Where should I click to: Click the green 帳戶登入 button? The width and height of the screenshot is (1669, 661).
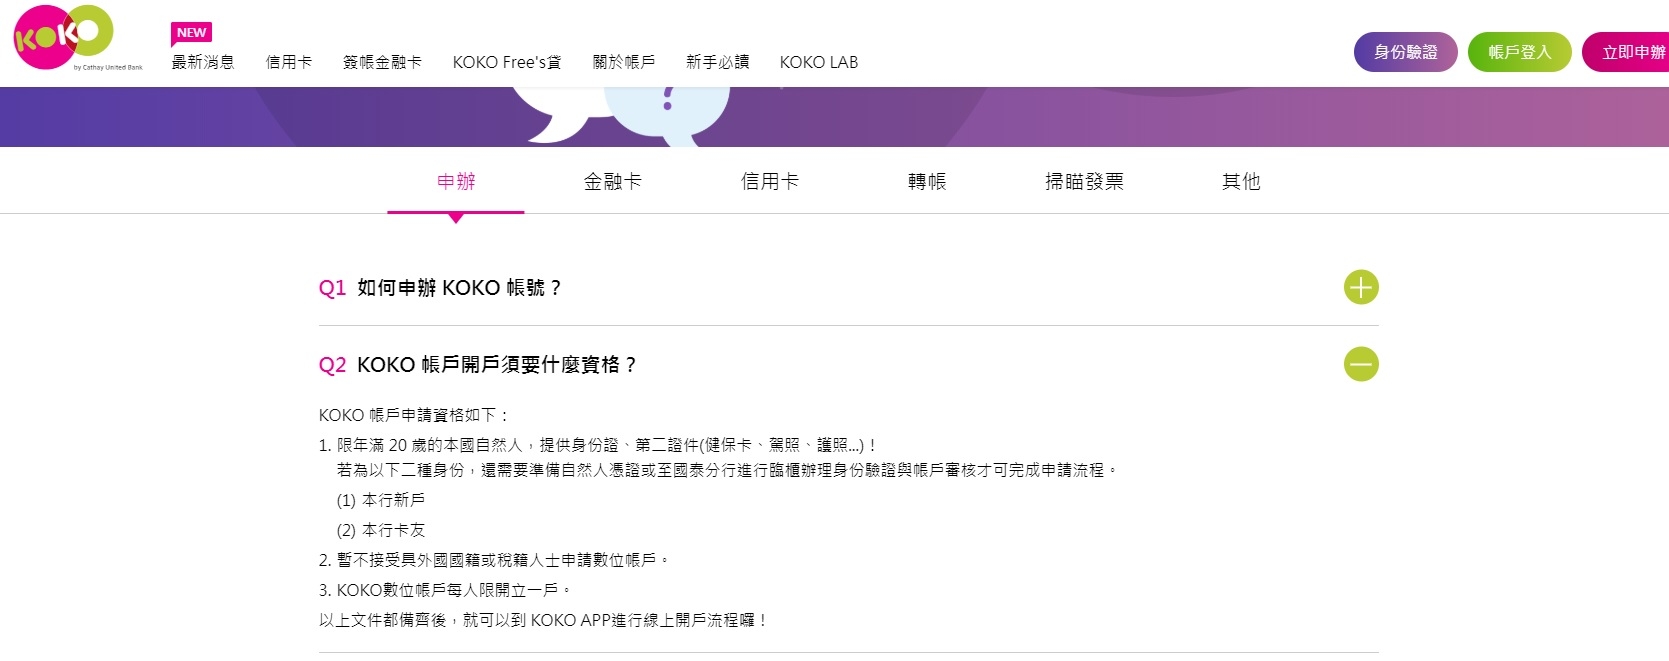point(1519,52)
